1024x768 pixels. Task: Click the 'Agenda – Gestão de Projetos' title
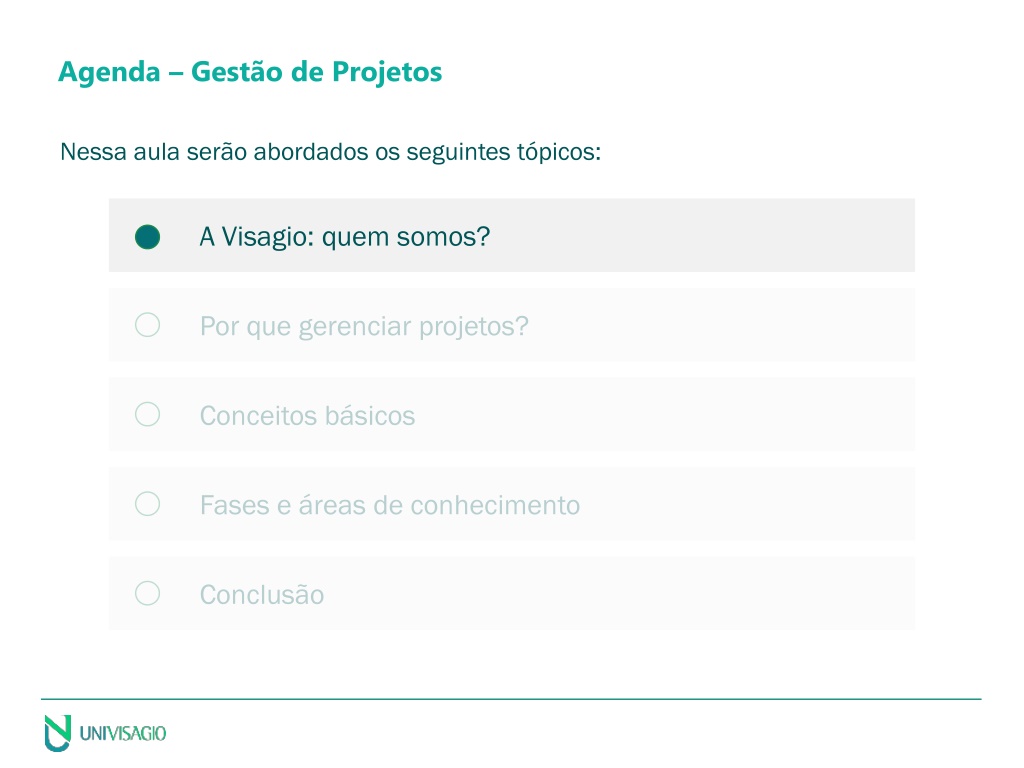point(250,72)
